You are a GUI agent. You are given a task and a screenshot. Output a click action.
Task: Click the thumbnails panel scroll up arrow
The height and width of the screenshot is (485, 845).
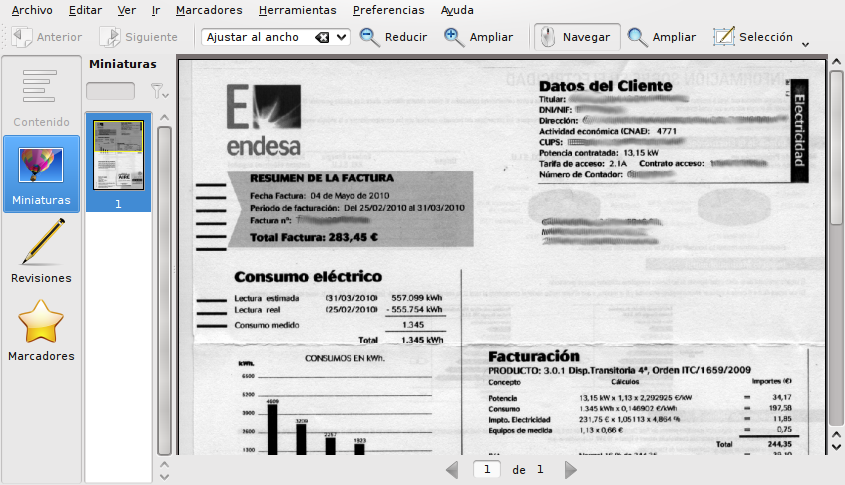click(164, 117)
